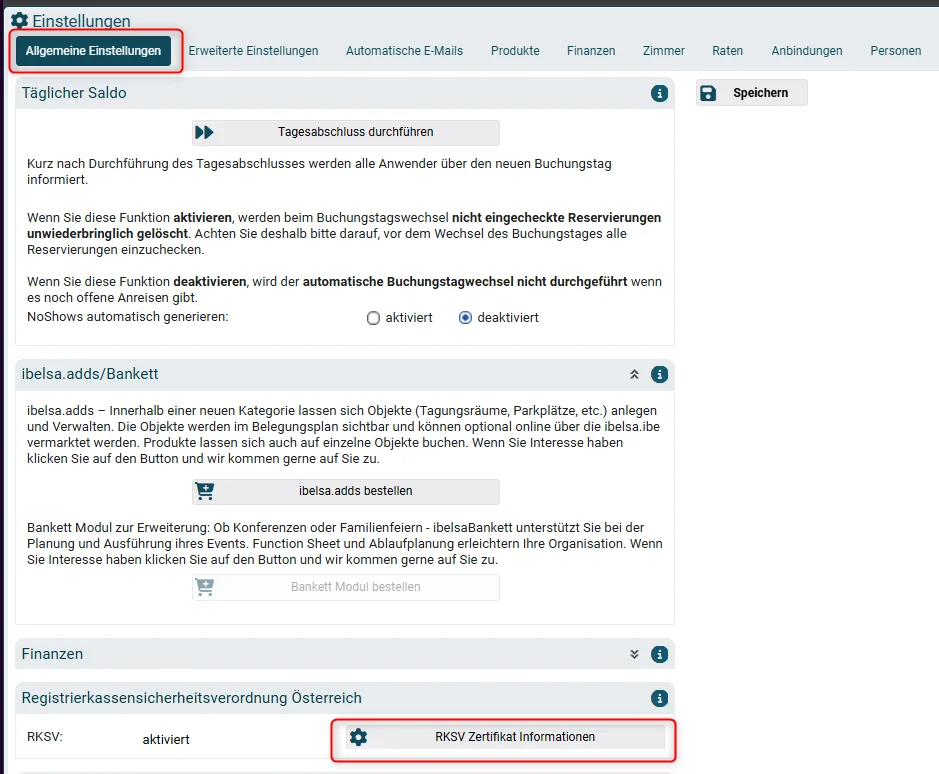The width and height of the screenshot is (939, 774).
Task: Select the 'deaktiviert' radio for NoShows
Action: pos(465,318)
